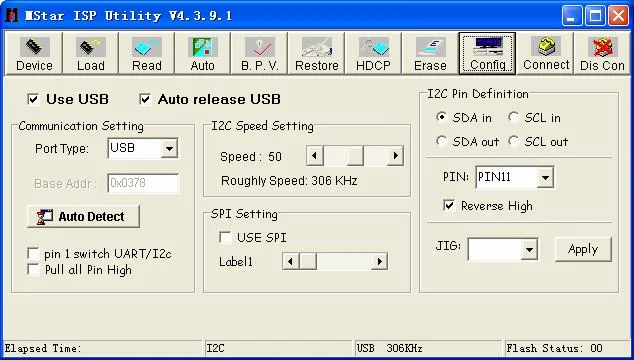634x360 pixels.
Task: Enable Pull all Pin High option
Action: pyautogui.click(x=33, y=269)
